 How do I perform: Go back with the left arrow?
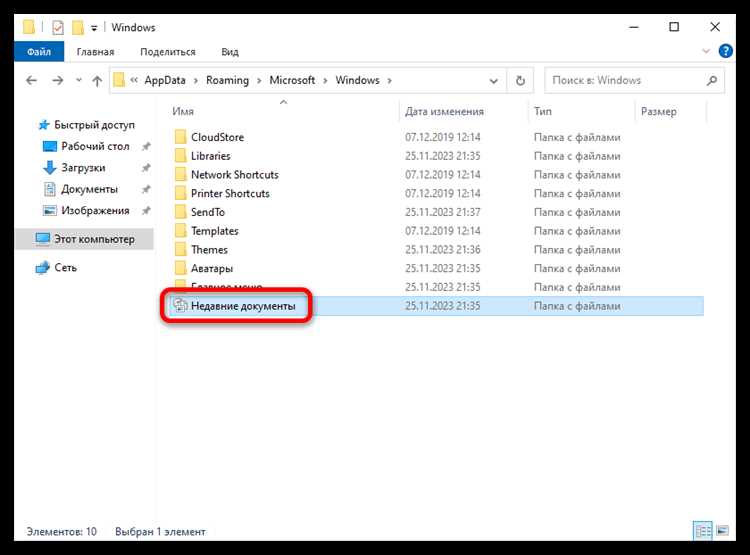[x=32, y=80]
